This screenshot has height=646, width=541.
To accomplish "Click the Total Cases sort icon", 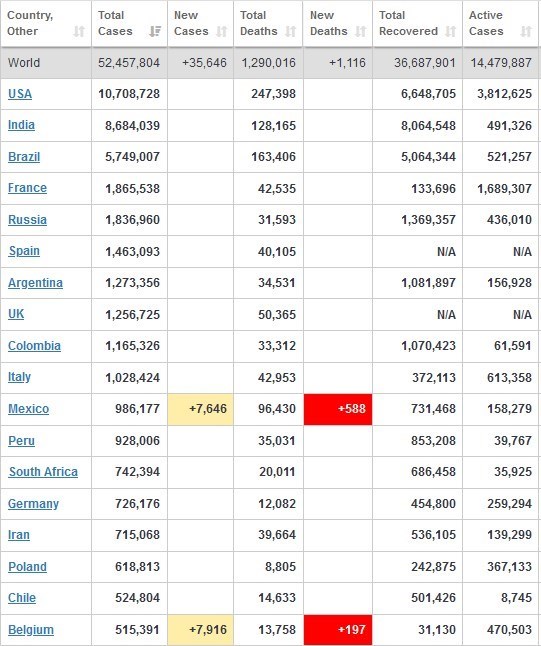I will (x=155, y=31).
